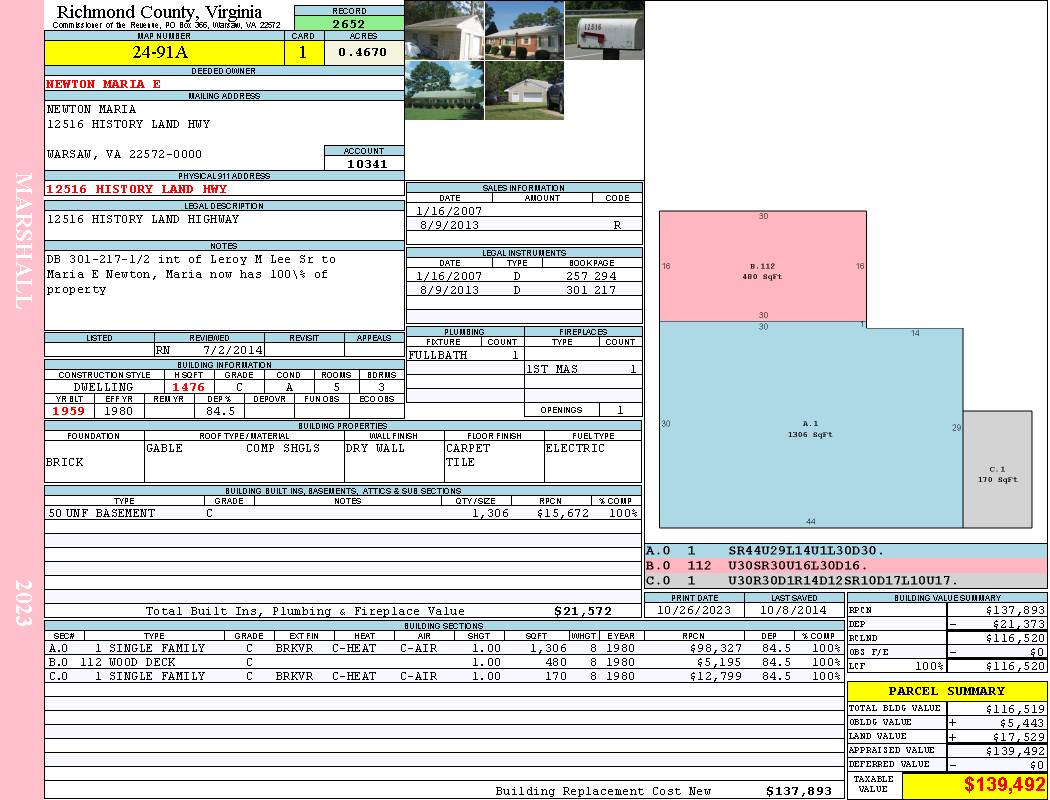1050x800 pixels.
Task: Click account number 10341
Action: click(367, 163)
